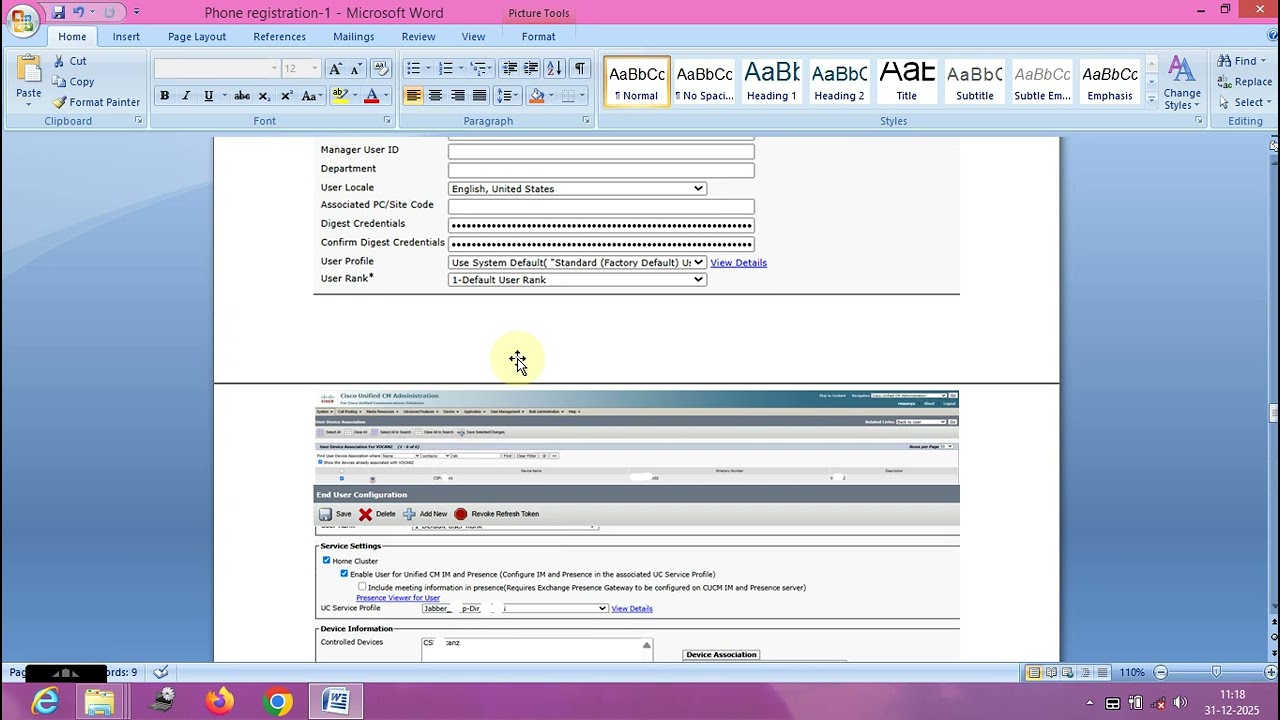Click the Find button
The height and width of the screenshot is (720, 1280).
tap(1241, 61)
